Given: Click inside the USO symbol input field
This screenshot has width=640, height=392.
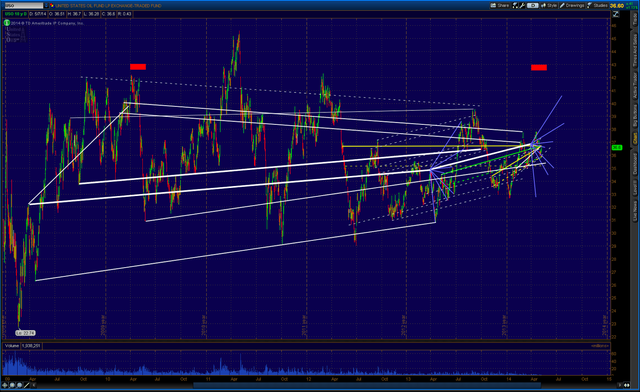Looking at the screenshot, I should pyautogui.click(x=24, y=5).
